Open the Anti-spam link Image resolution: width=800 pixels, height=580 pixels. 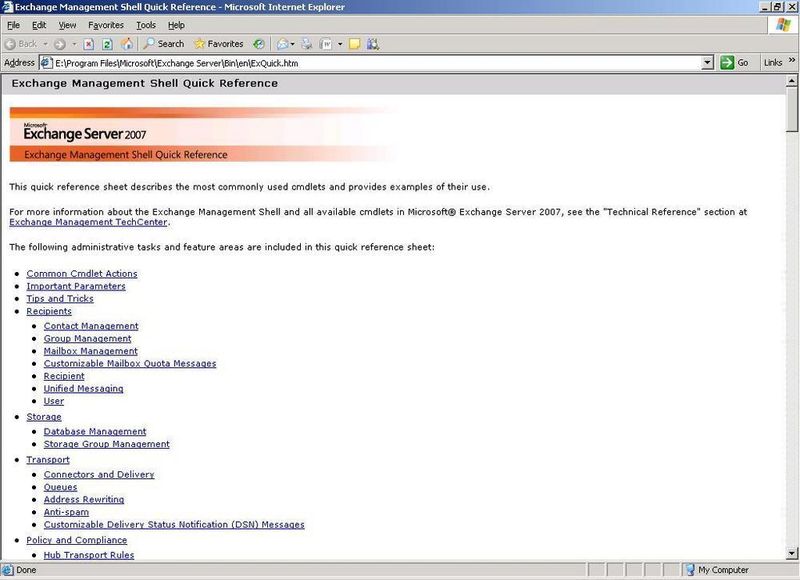click(x=66, y=512)
